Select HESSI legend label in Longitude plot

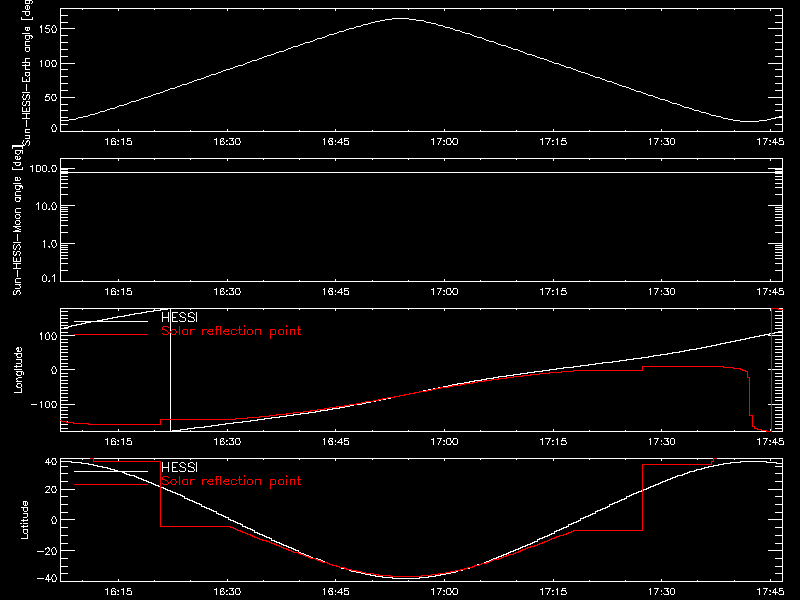click(179, 317)
